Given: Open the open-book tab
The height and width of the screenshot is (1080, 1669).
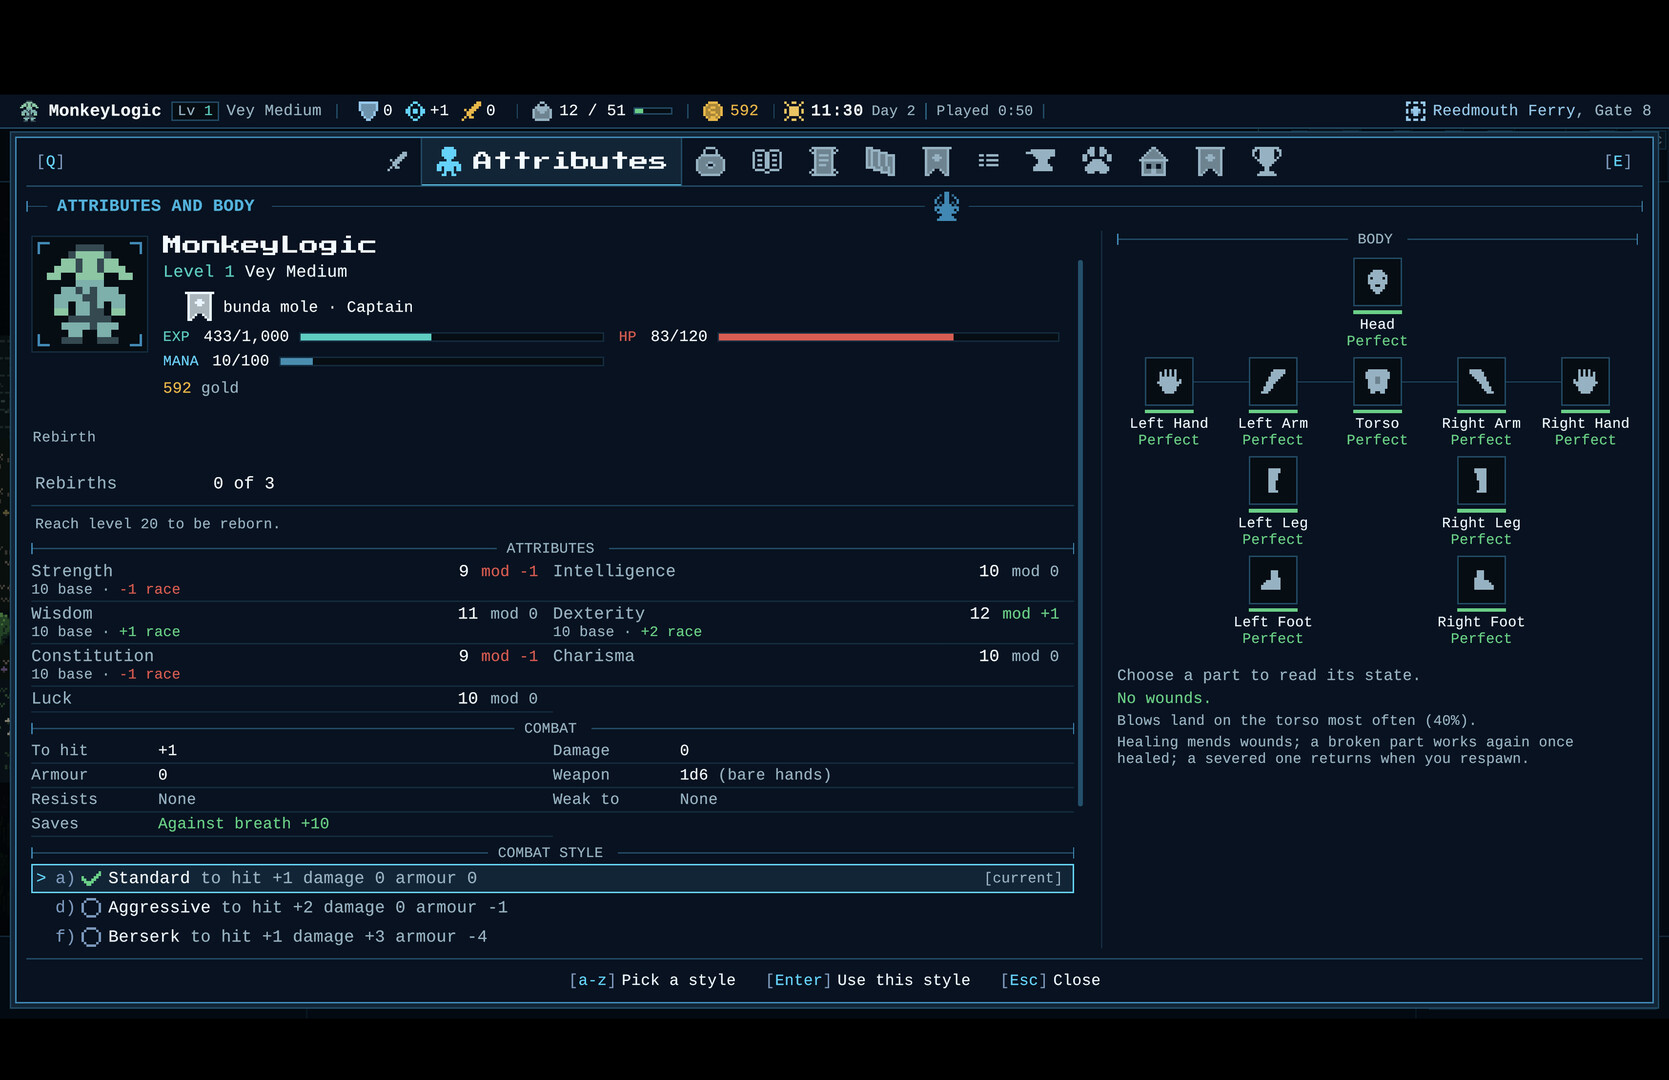Looking at the screenshot, I should click(767, 161).
